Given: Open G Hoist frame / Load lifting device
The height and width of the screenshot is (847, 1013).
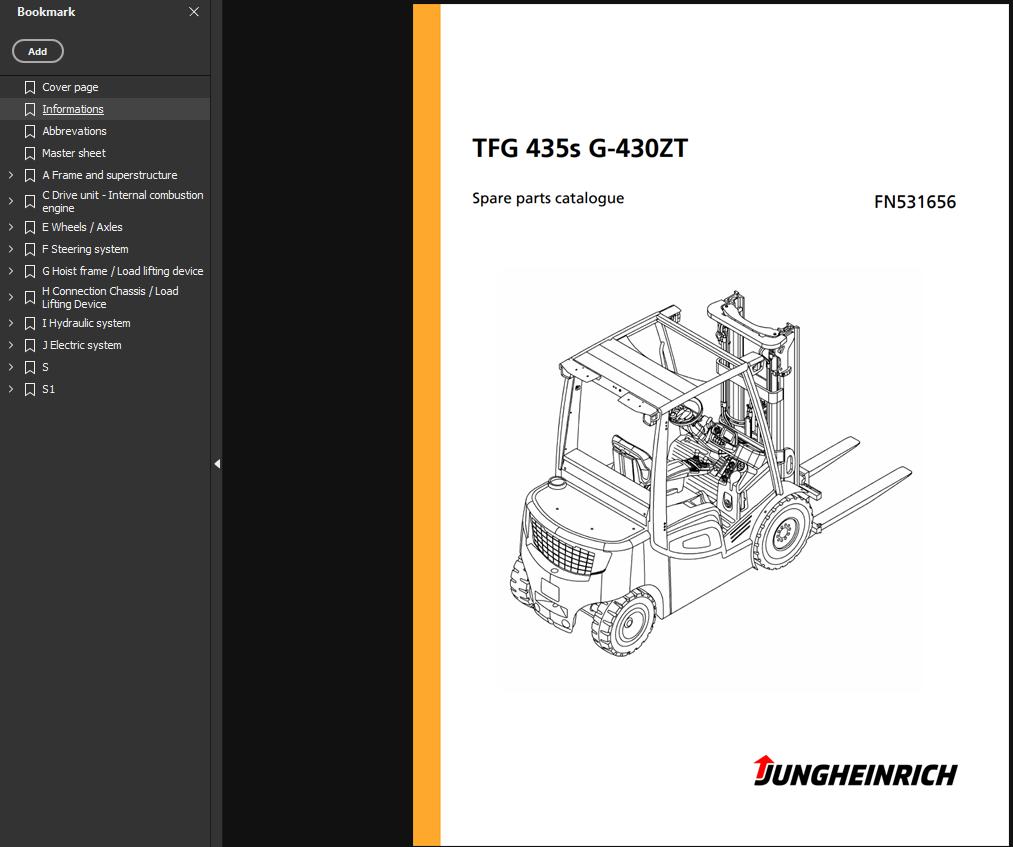Looking at the screenshot, I should (x=123, y=271).
